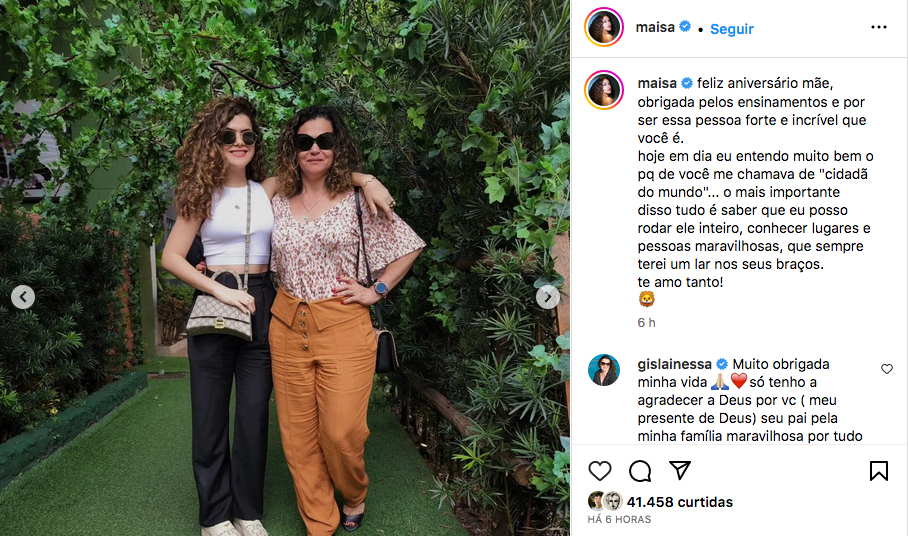The height and width of the screenshot is (536, 908).
Task: Go to the next photo arrow
Action: coord(547,298)
